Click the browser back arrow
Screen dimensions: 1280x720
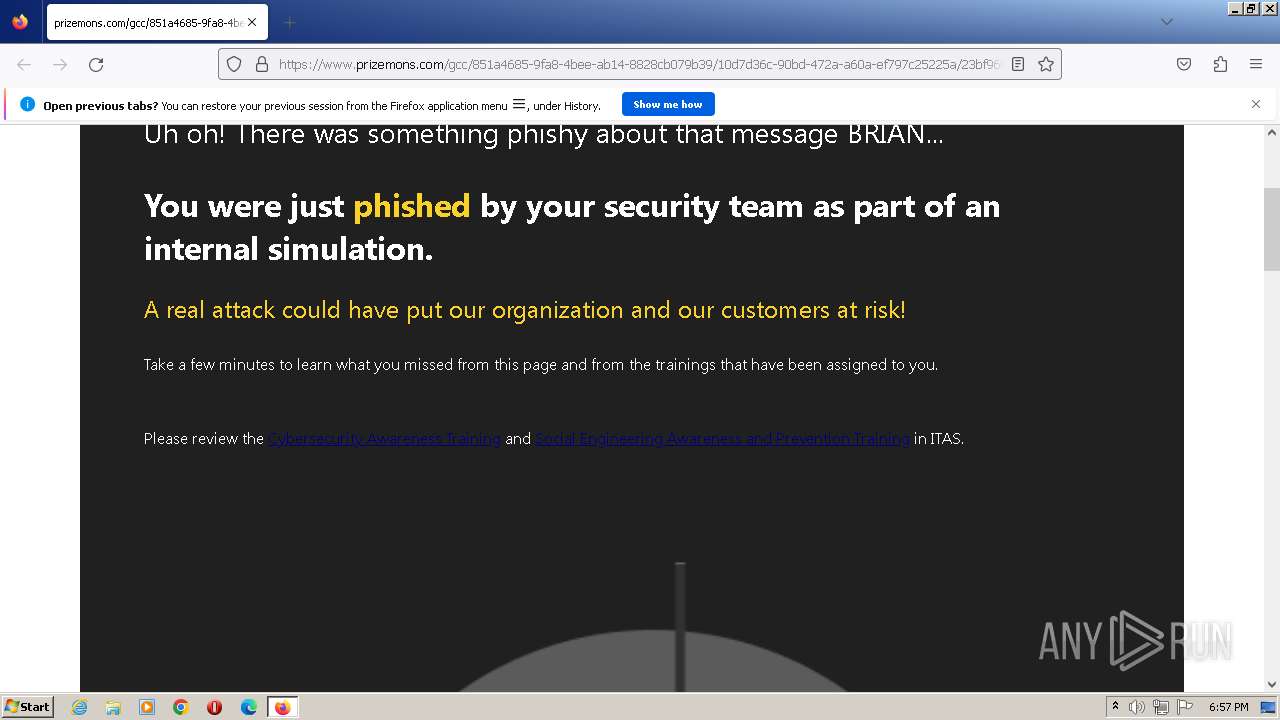[x=24, y=64]
